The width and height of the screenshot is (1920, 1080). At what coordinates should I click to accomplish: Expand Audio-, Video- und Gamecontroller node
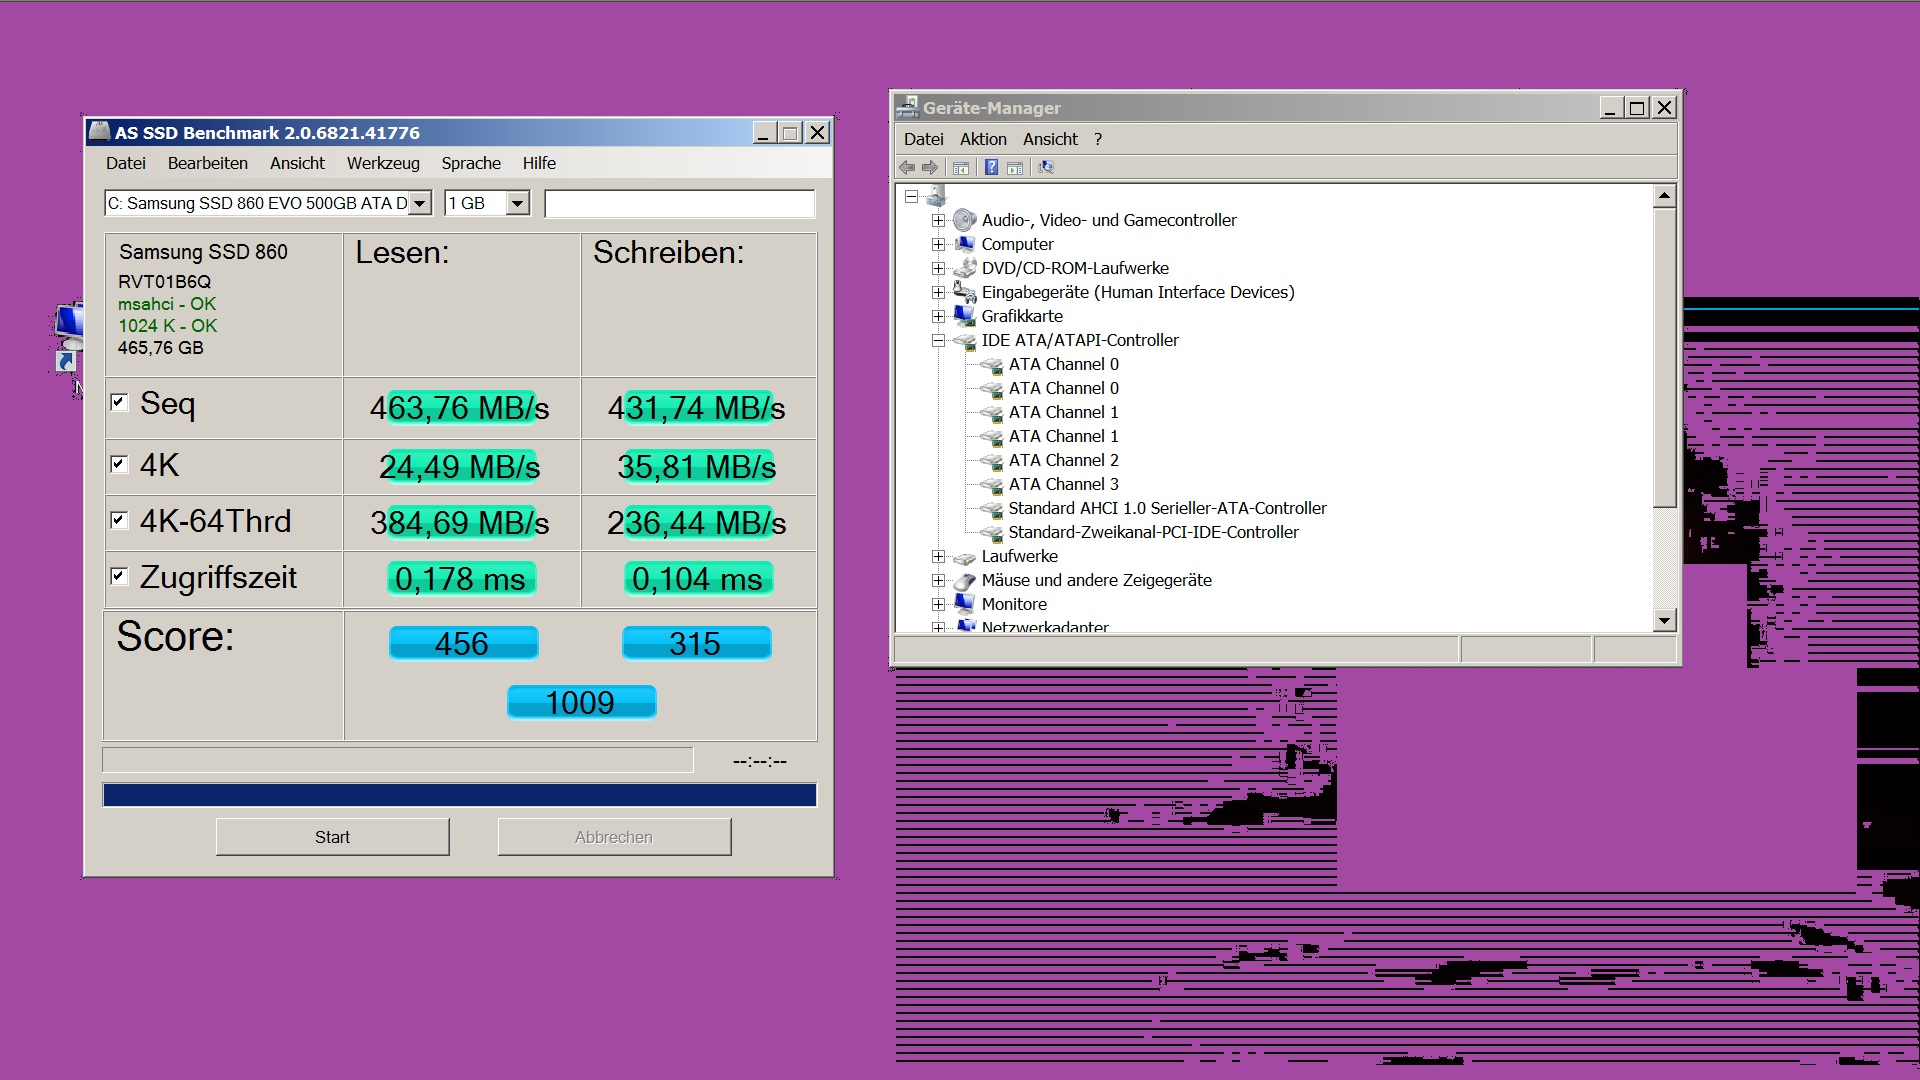point(938,220)
